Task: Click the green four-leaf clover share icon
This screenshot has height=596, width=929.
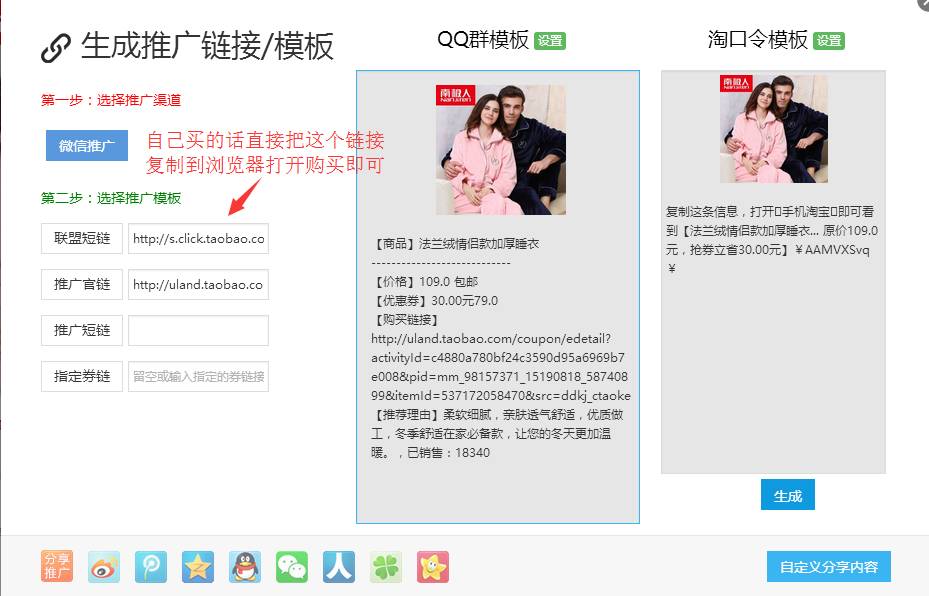Action: pyautogui.click(x=386, y=567)
